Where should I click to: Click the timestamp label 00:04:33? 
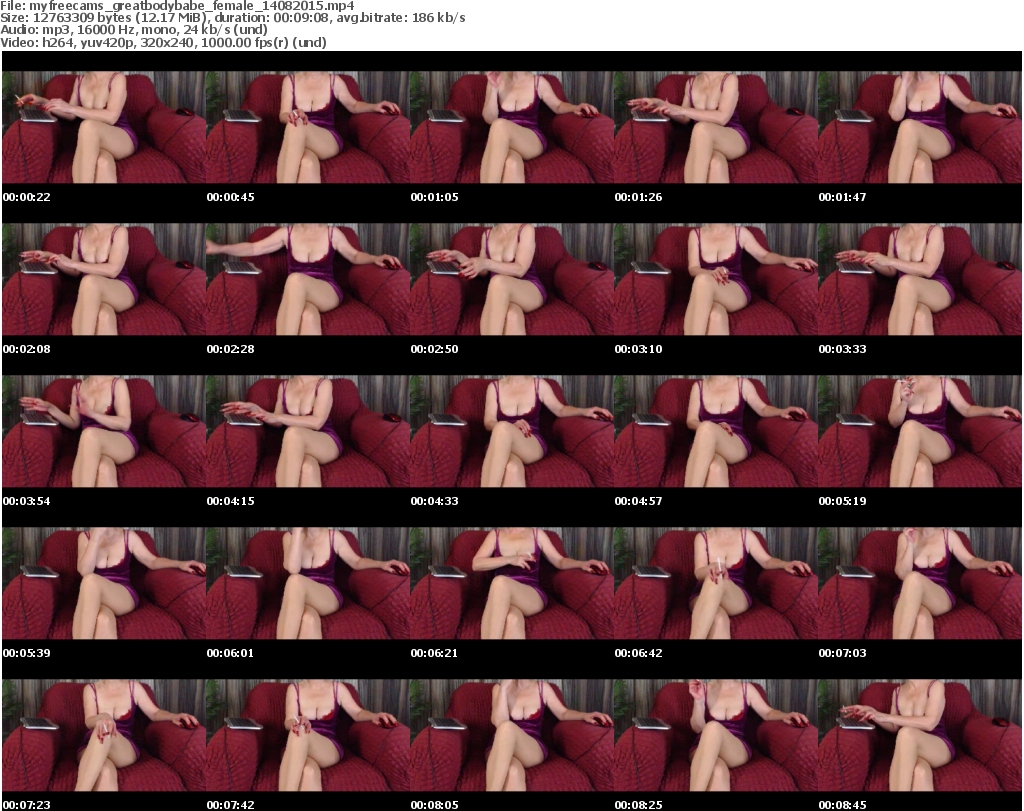[x=434, y=501]
